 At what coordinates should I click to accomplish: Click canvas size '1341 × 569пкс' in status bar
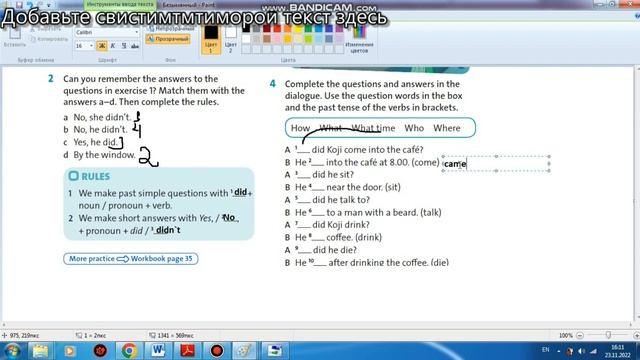point(176,336)
